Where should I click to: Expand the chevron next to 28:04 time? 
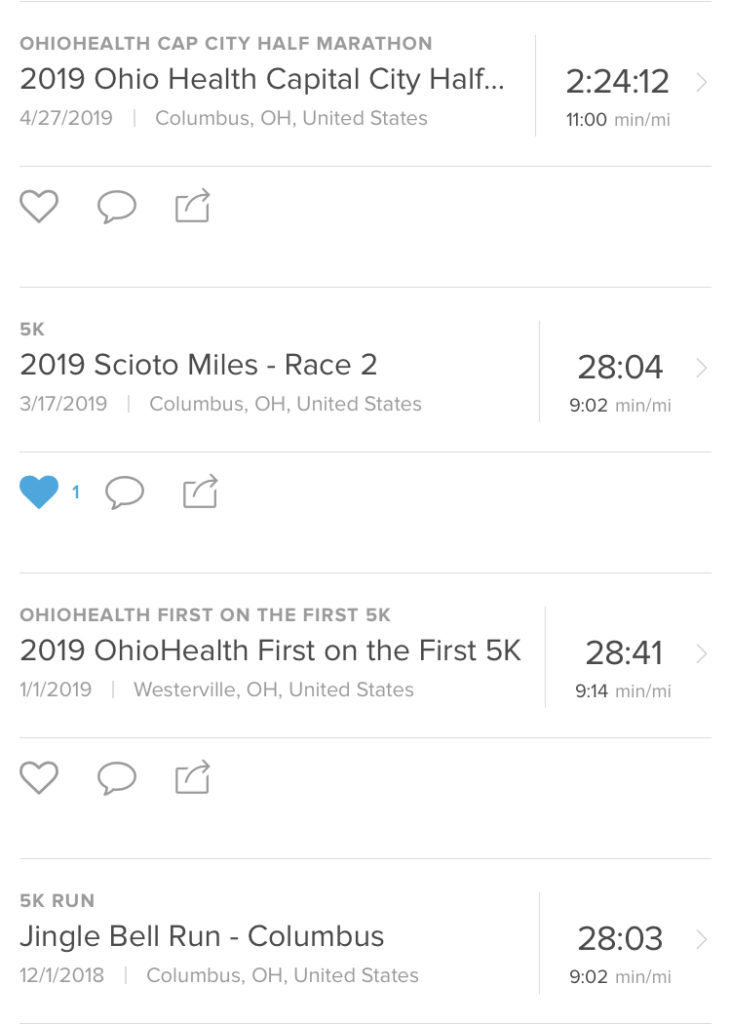pos(702,368)
